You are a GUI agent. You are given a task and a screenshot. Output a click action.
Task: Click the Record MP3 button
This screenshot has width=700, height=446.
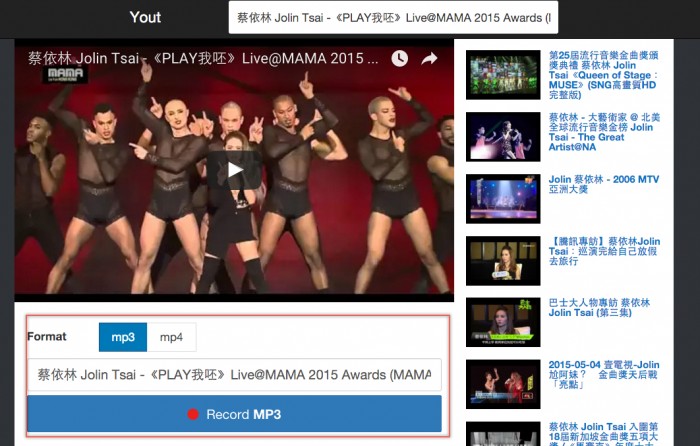click(x=234, y=414)
